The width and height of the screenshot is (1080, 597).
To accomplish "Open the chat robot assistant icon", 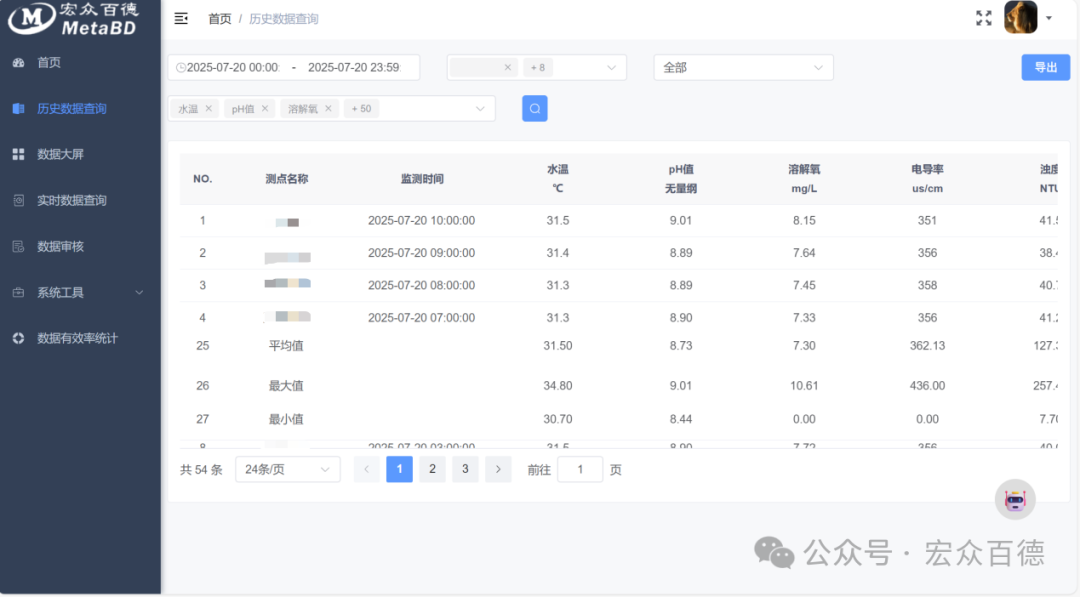I will pos(1015,499).
